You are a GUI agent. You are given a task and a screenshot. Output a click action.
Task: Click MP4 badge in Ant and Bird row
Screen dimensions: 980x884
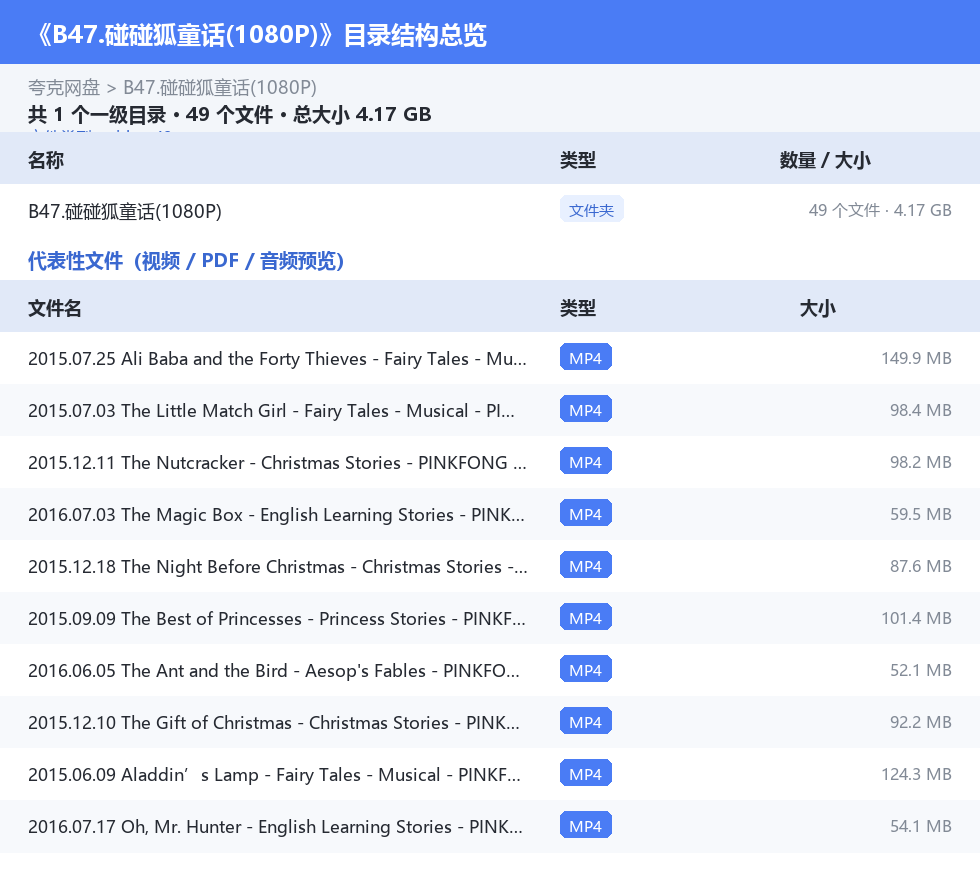[586, 669]
